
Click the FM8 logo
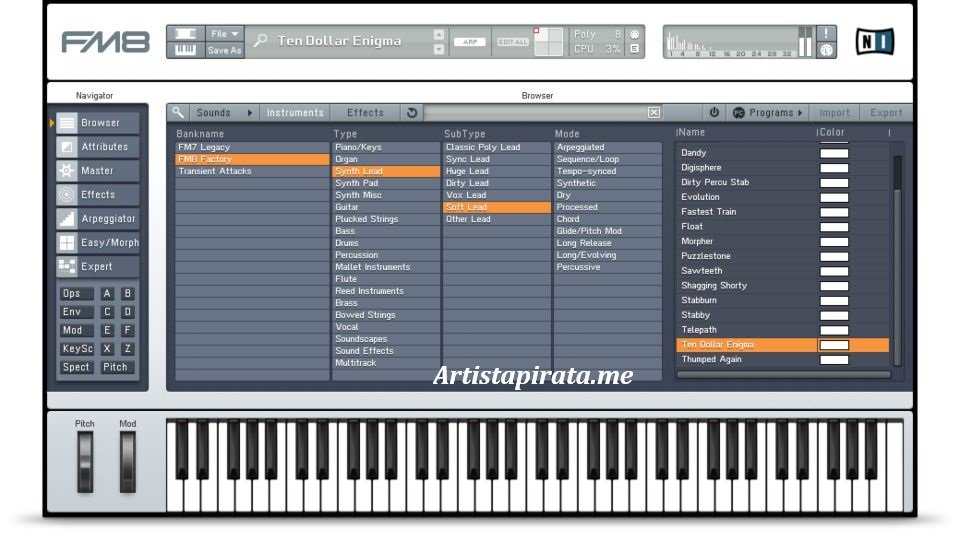click(x=105, y=42)
